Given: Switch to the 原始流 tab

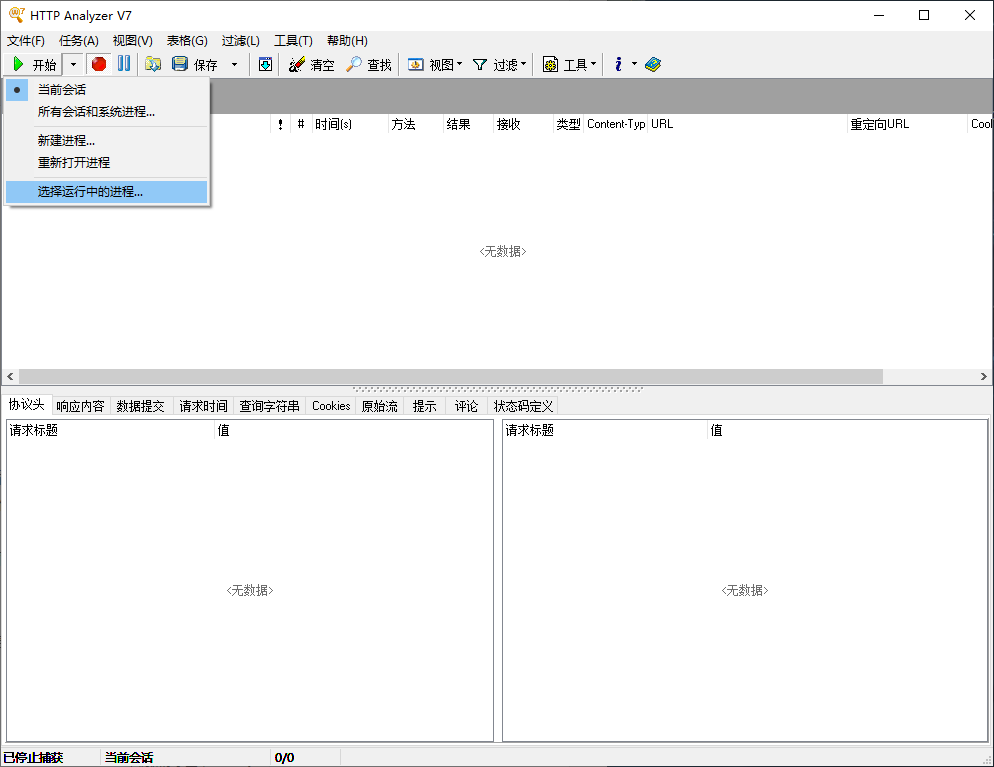Looking at the screenshot, I should point(380,406).
